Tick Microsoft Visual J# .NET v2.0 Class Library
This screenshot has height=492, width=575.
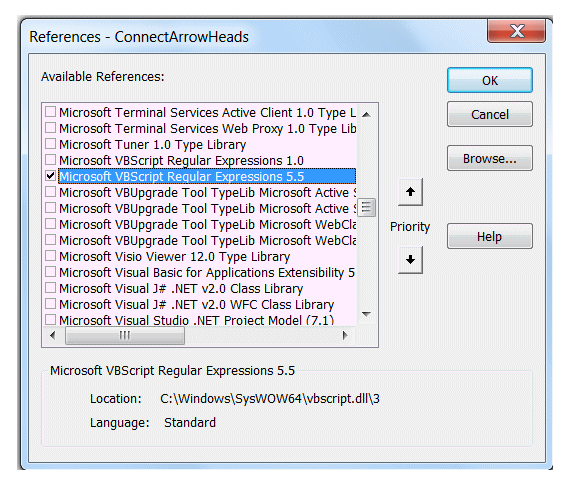click(50, 288)
